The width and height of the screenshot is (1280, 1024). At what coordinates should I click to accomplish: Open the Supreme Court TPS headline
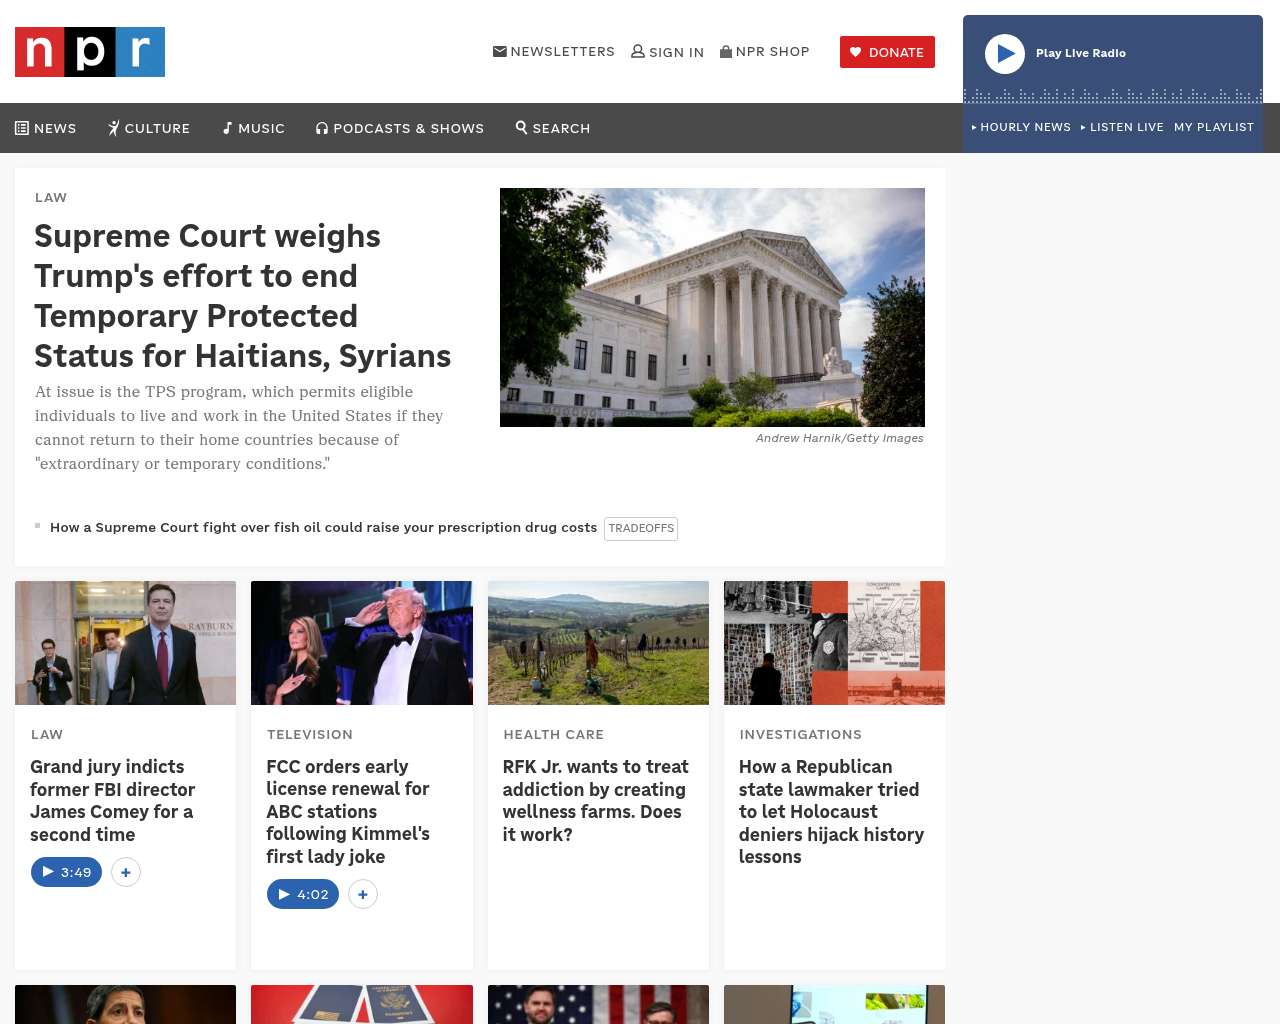243,296
